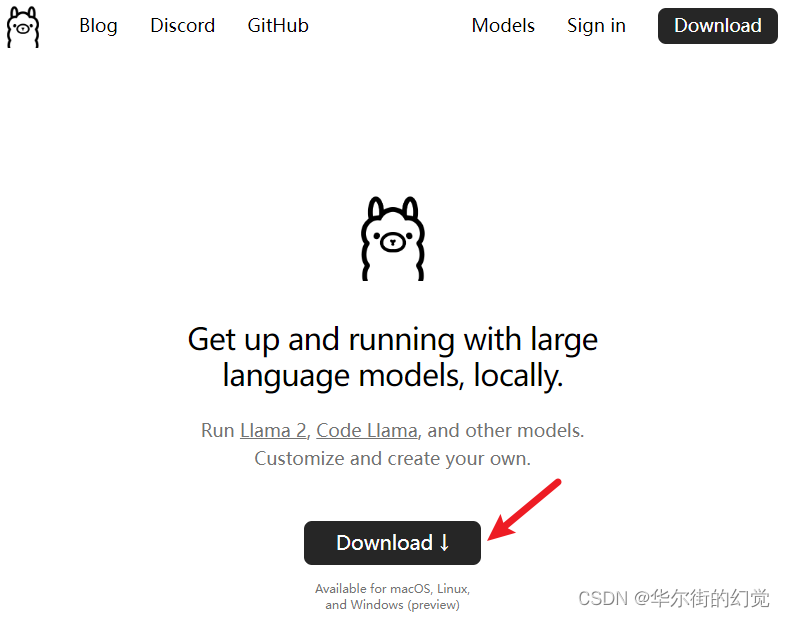Click Sign in

596,26
